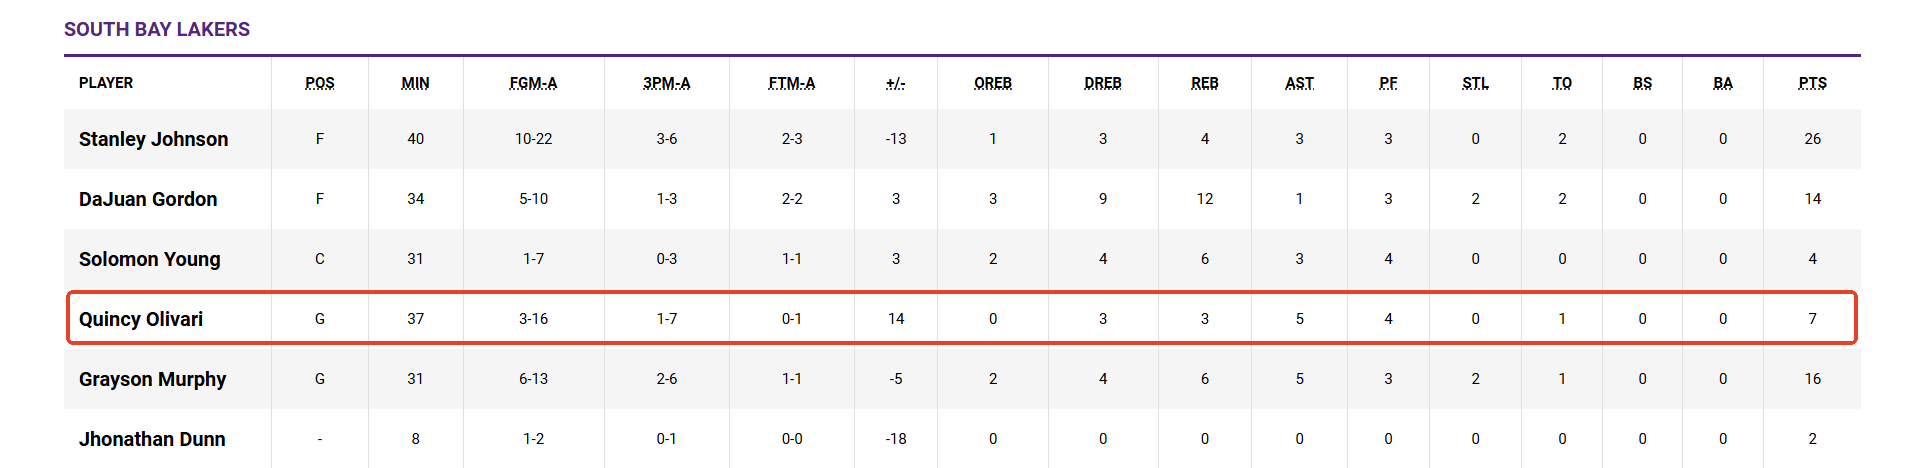Click the +/- column header
The height and width of the screenshot is (468, 1907).
point(895,83)
